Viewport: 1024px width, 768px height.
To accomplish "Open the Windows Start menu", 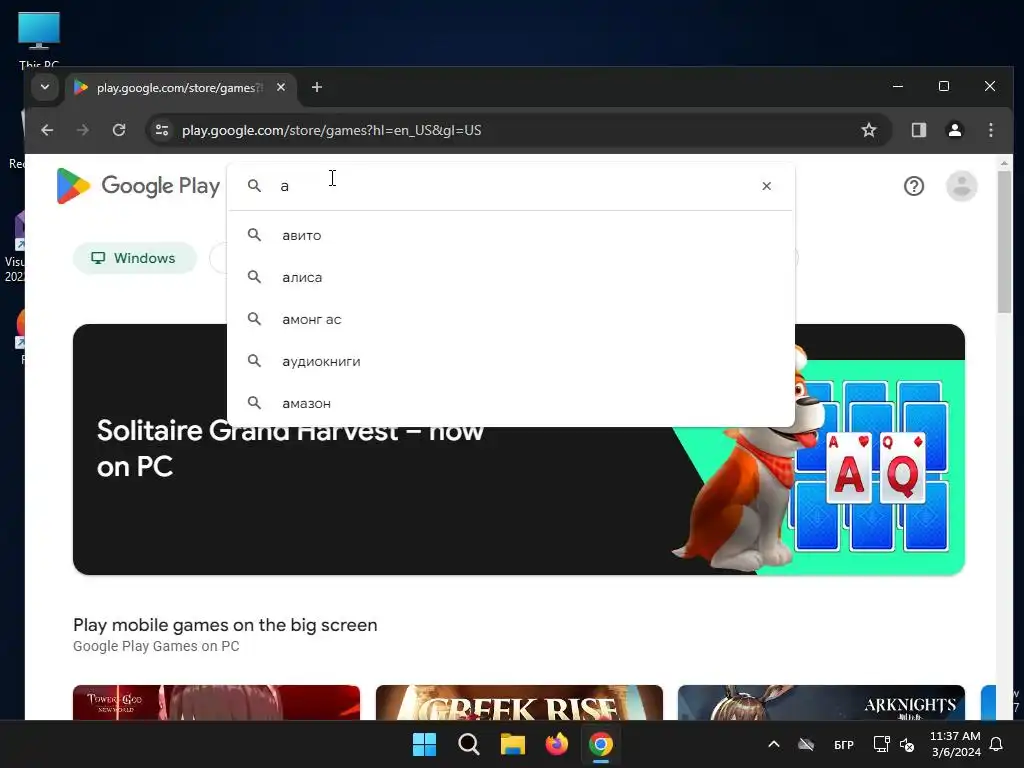I will click(x=424, y=744).
